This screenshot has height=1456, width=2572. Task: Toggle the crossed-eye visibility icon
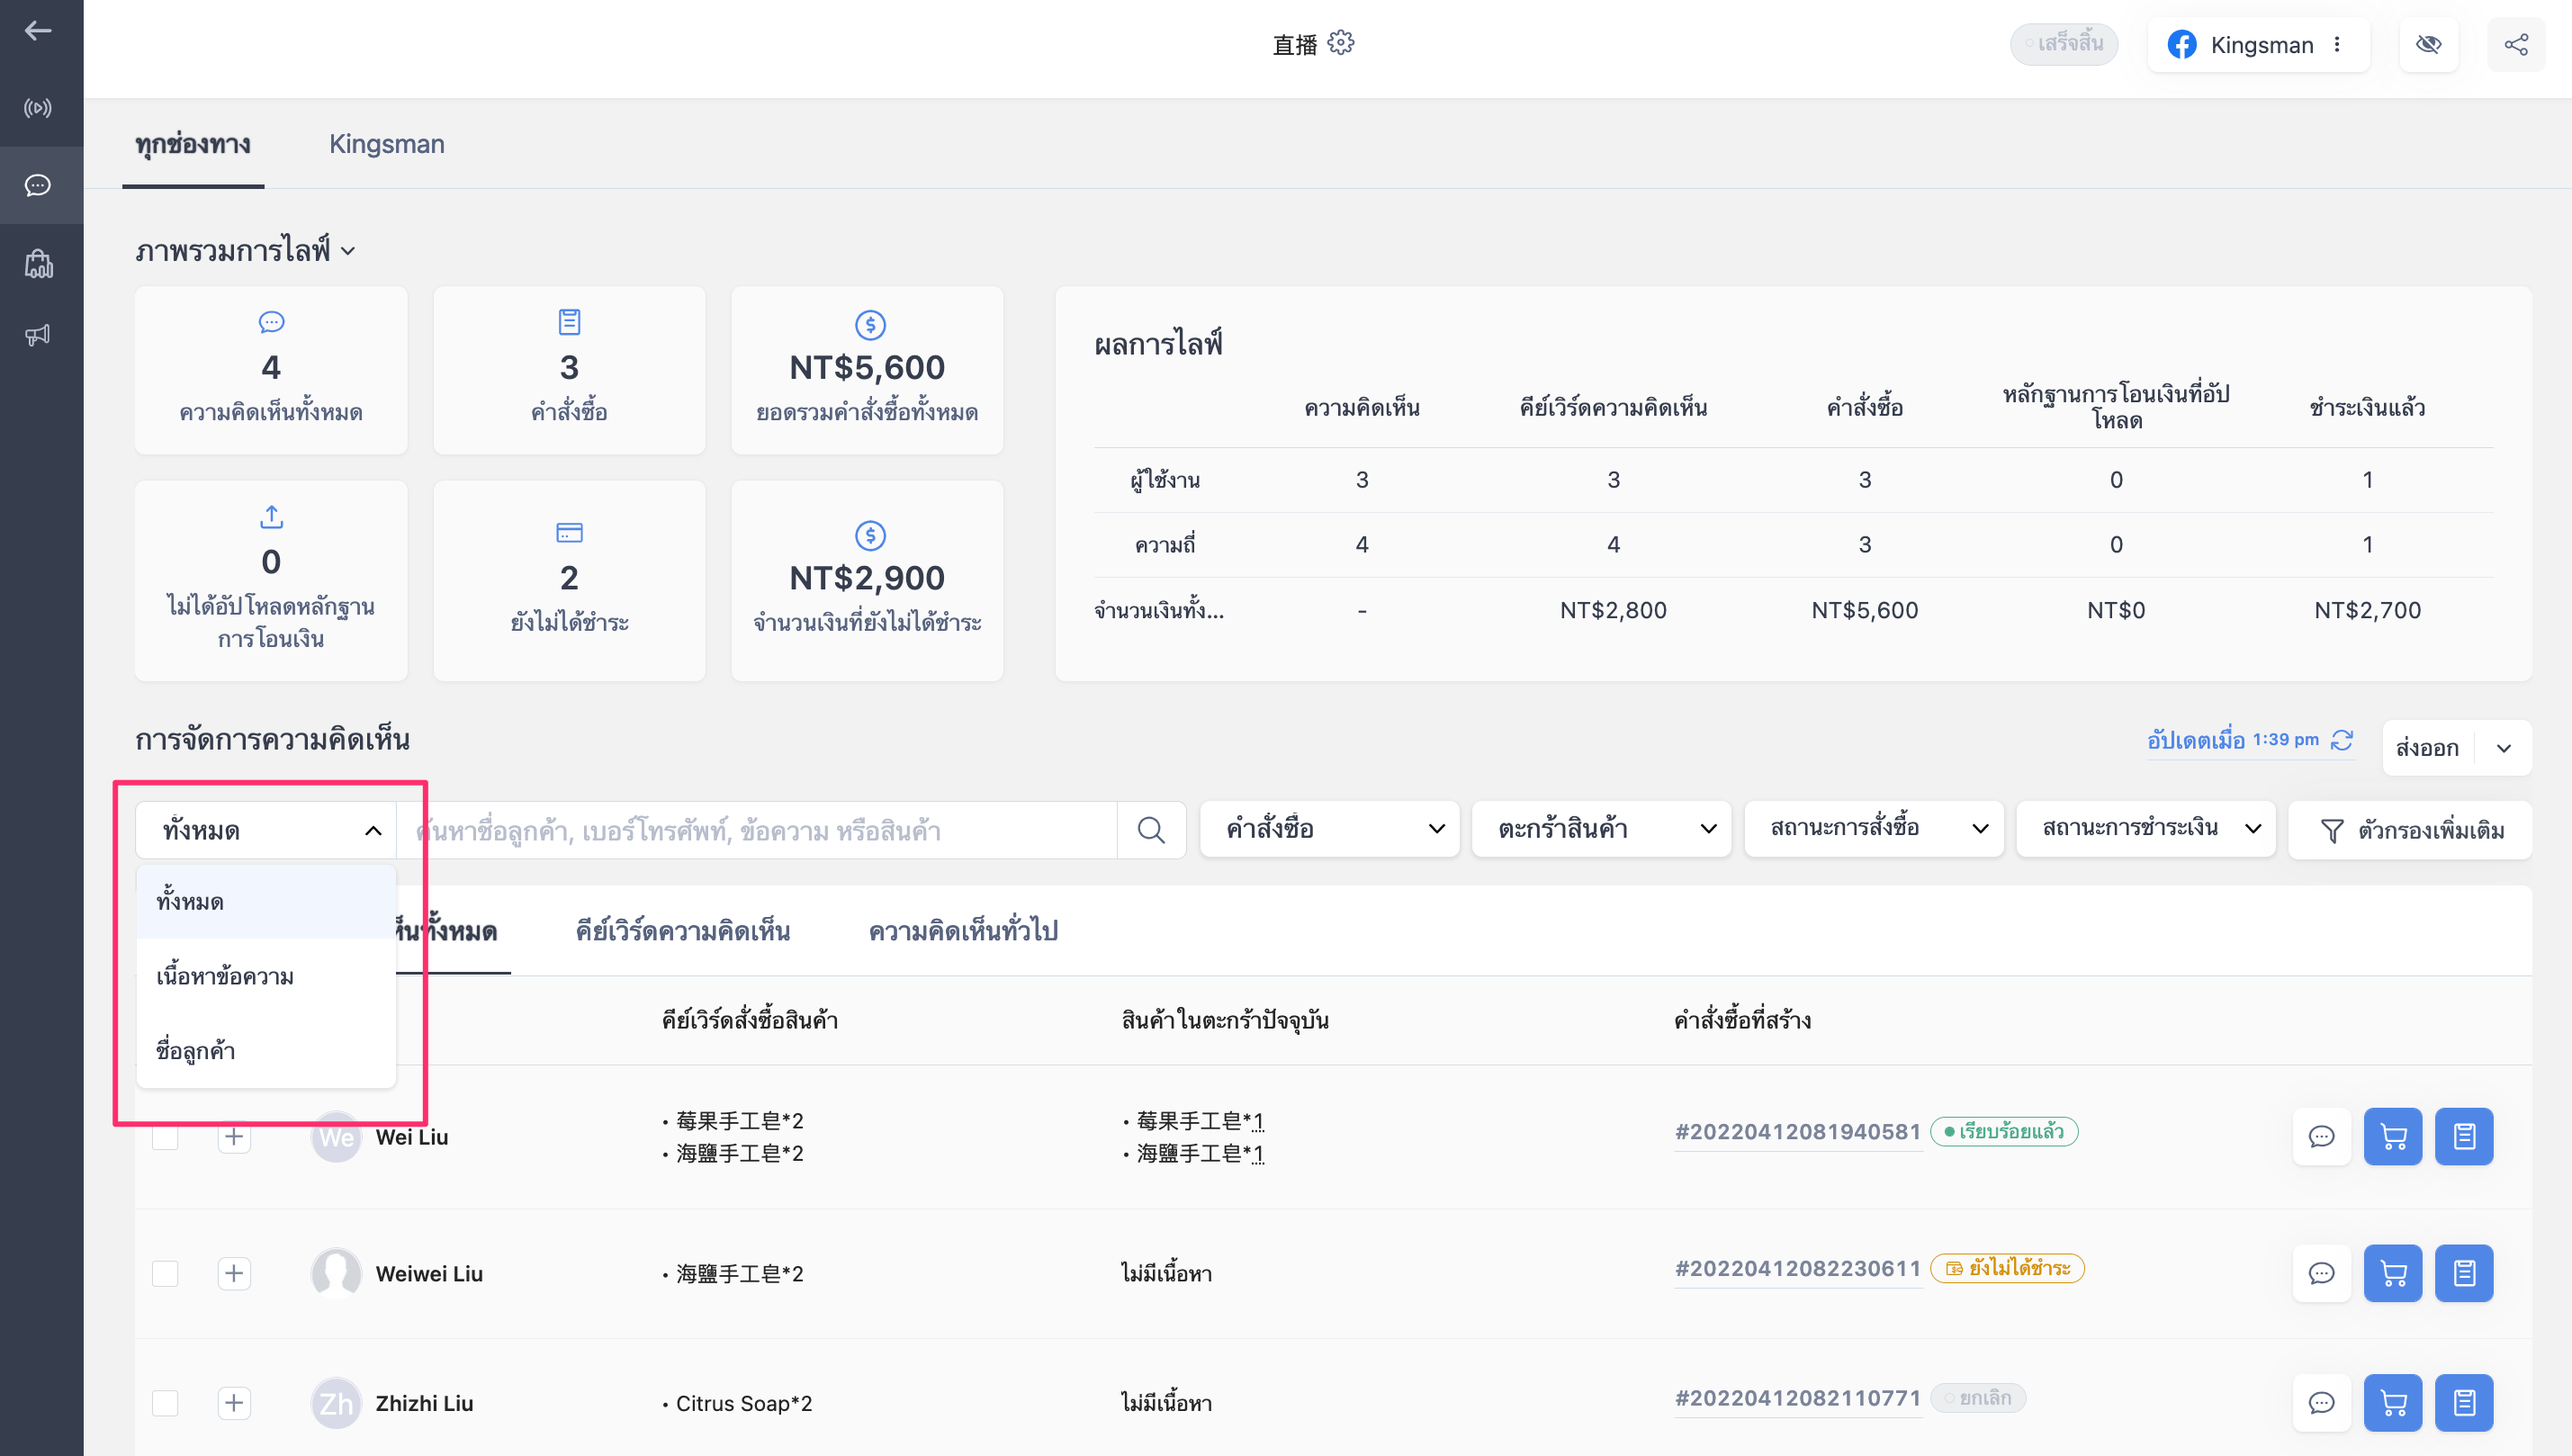pyautogui.click(x=2428, y=44)
